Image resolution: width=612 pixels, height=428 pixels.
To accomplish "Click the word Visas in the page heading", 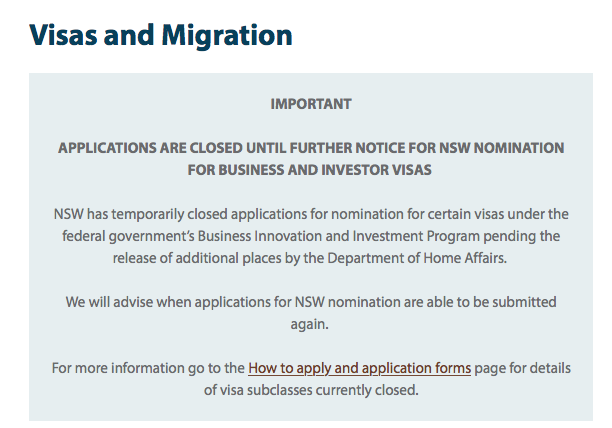I will [63, 35].
